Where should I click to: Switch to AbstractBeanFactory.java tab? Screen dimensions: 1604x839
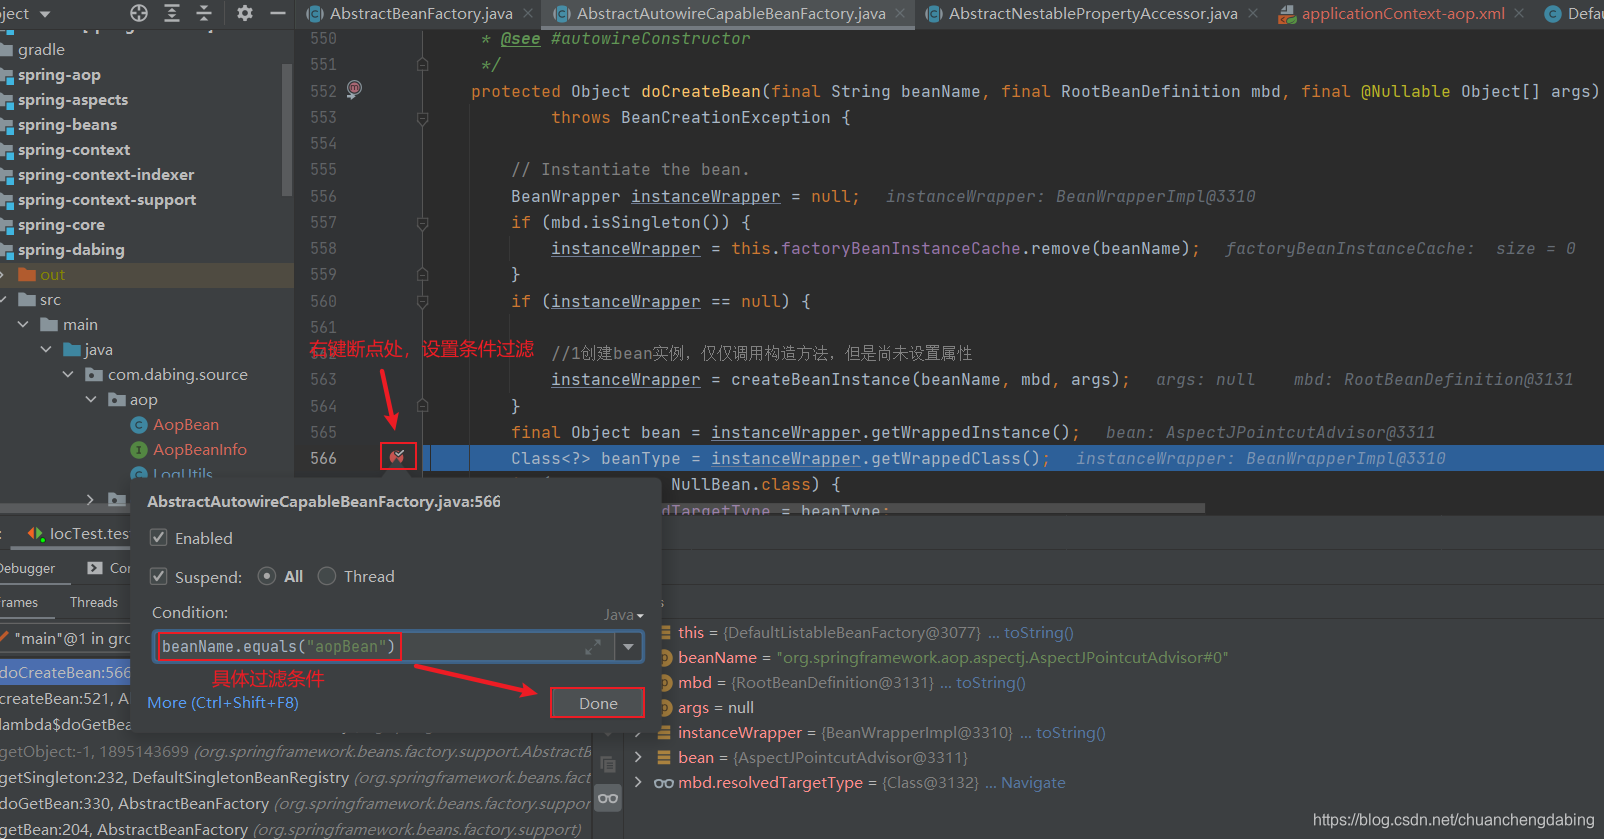tap(421, 13)
